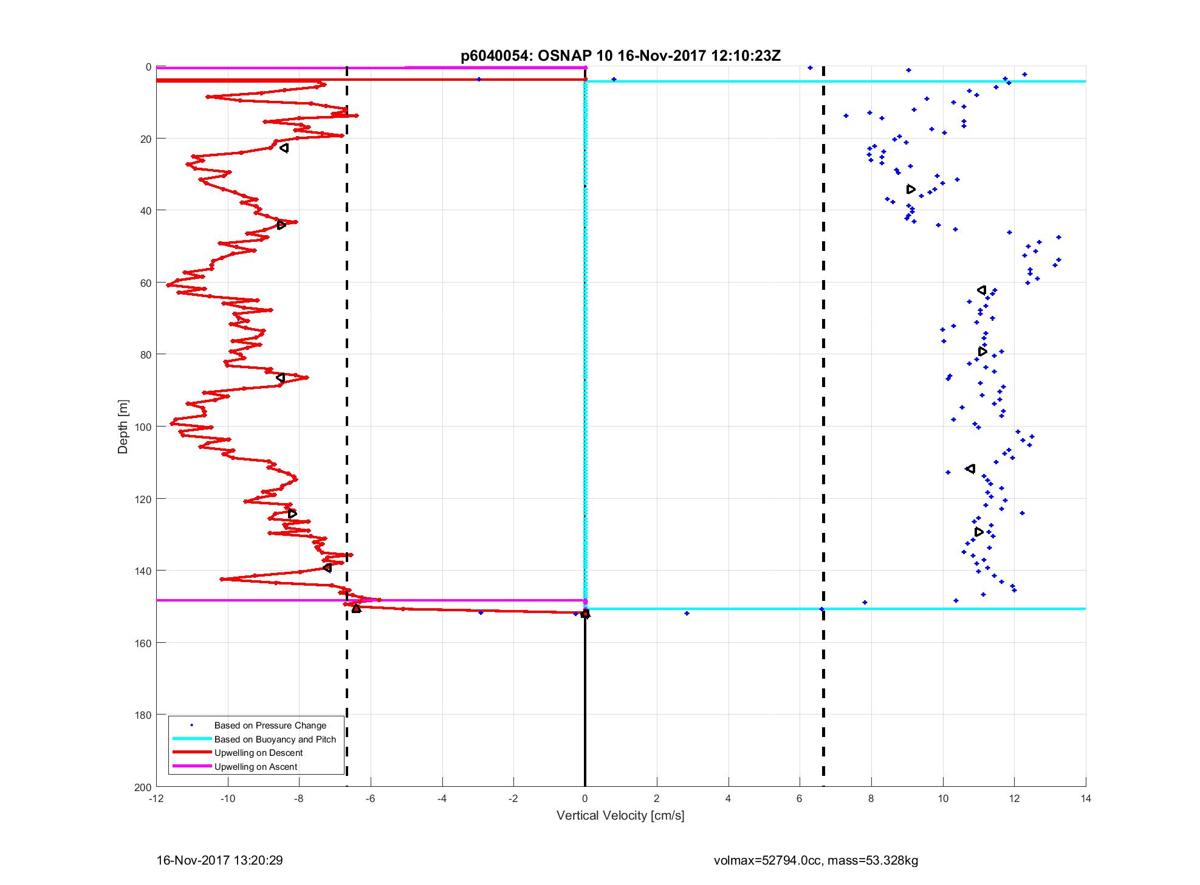Click the x-axis tick label '-6'
The width and height of the screenshot is (1200, 885).
[371, 798]
